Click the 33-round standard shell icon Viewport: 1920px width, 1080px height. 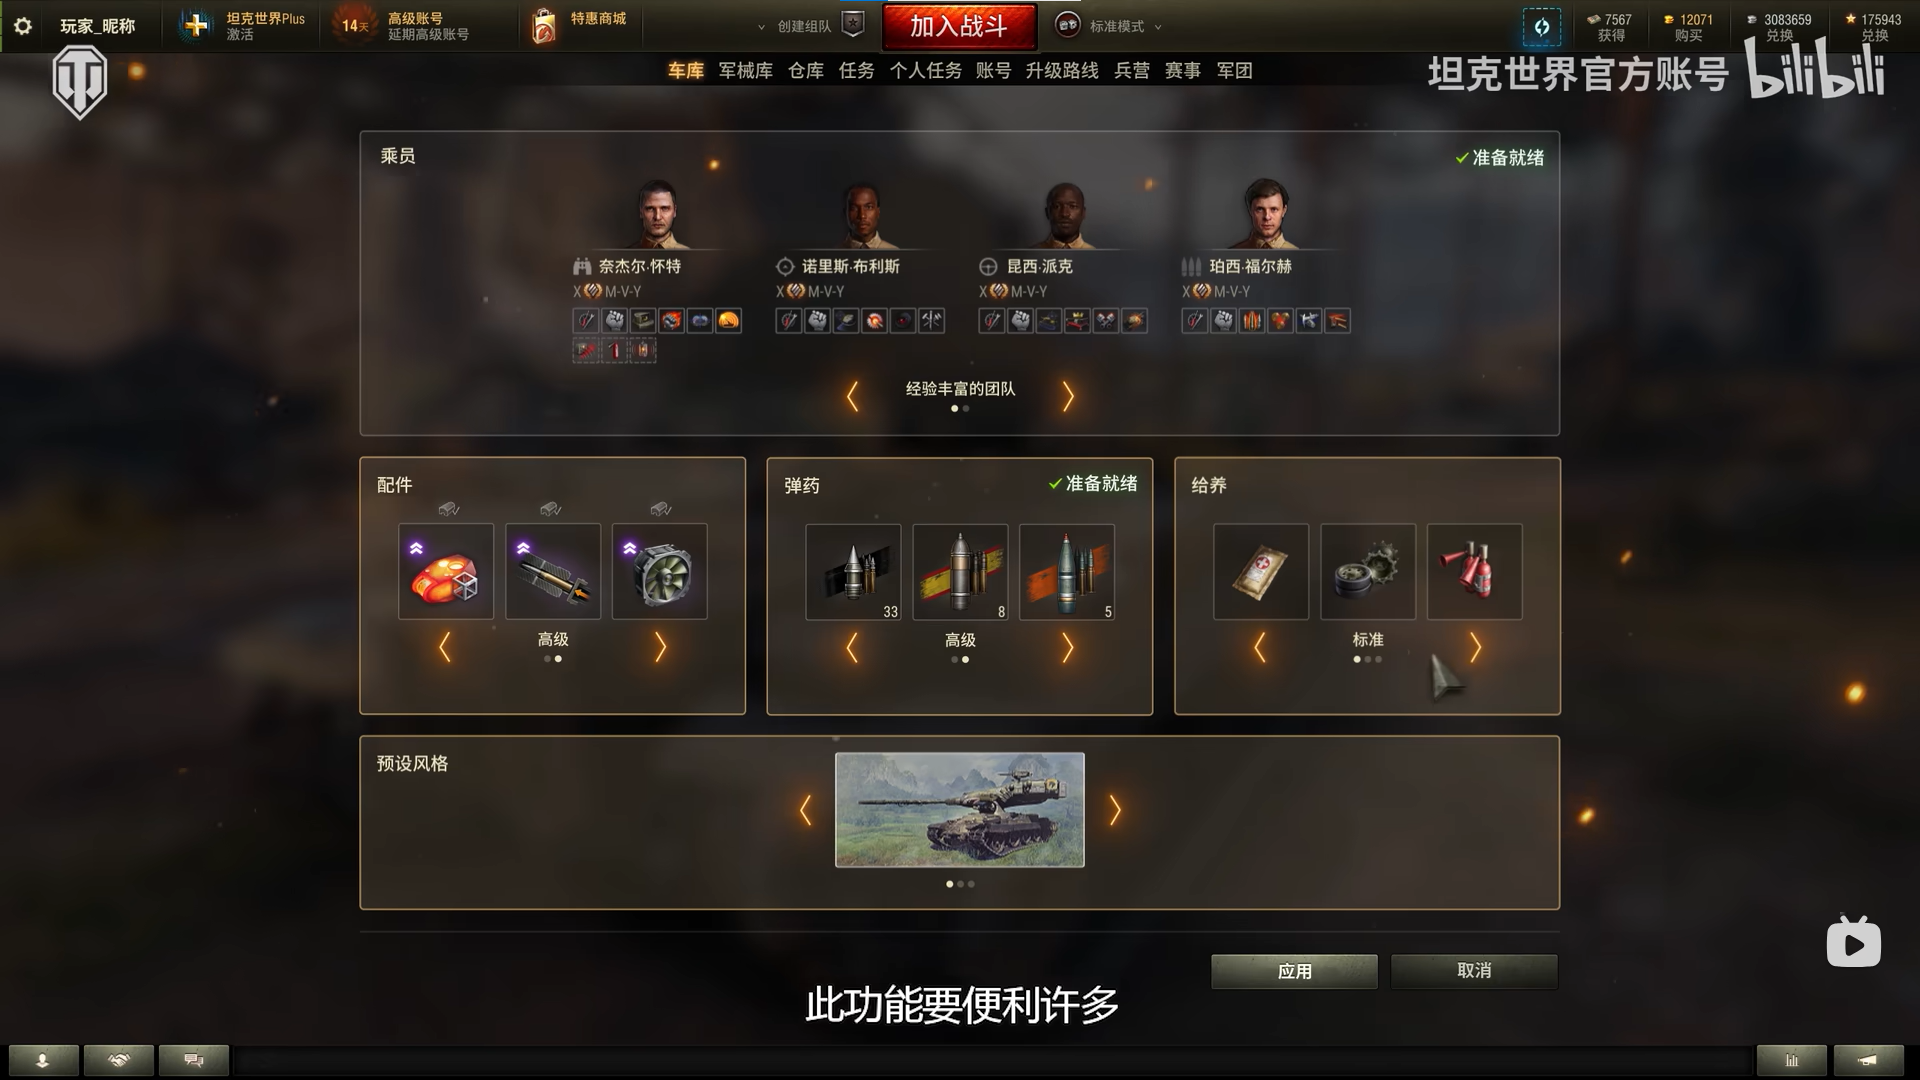[x=853, y=572]
